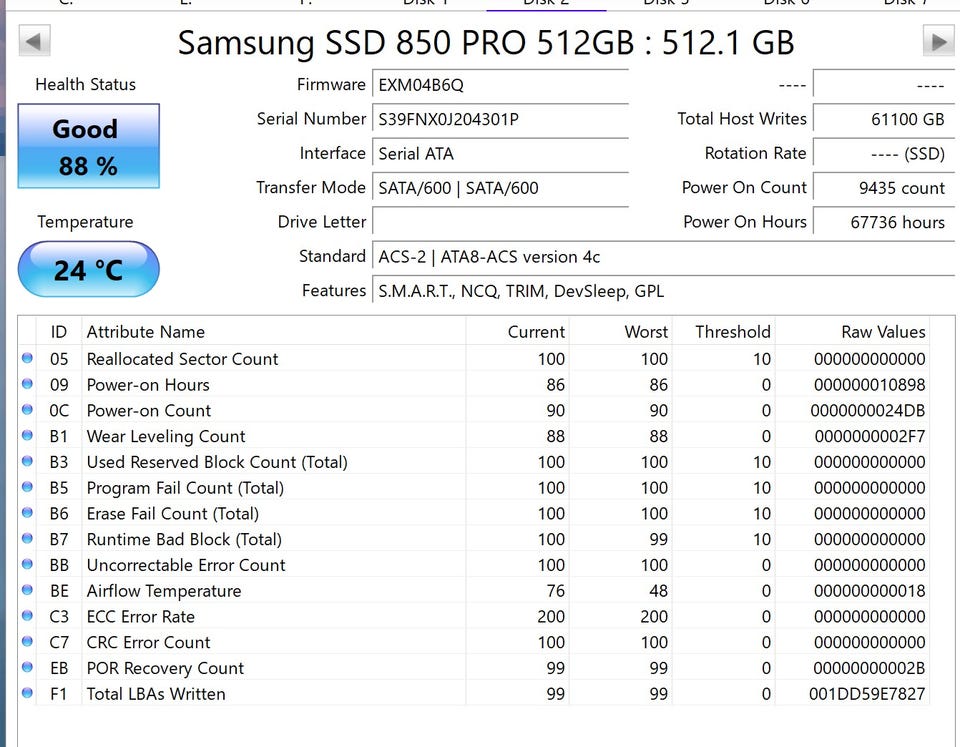This screenshot has width=960, height=747.
Task: Switch to the Disk 1 tab
Action: coord(426,3)
